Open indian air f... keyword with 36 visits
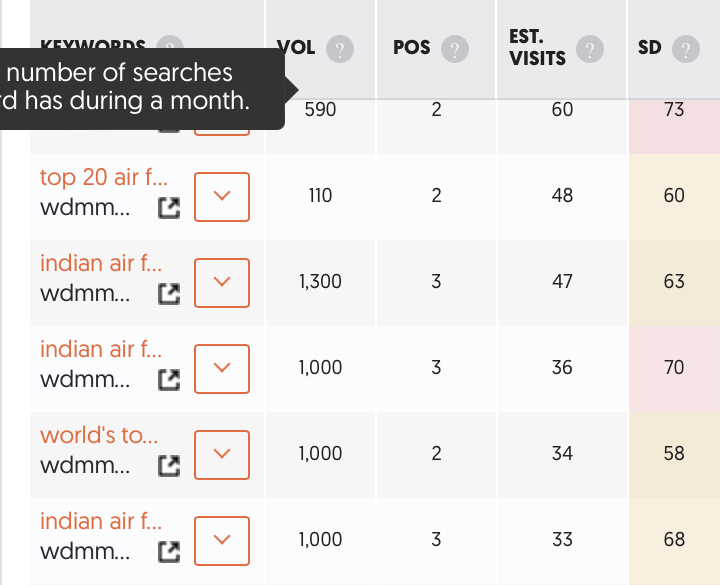The width and height of the screenshot is (725, 585). pyautogui.click(x=101, y=350)
